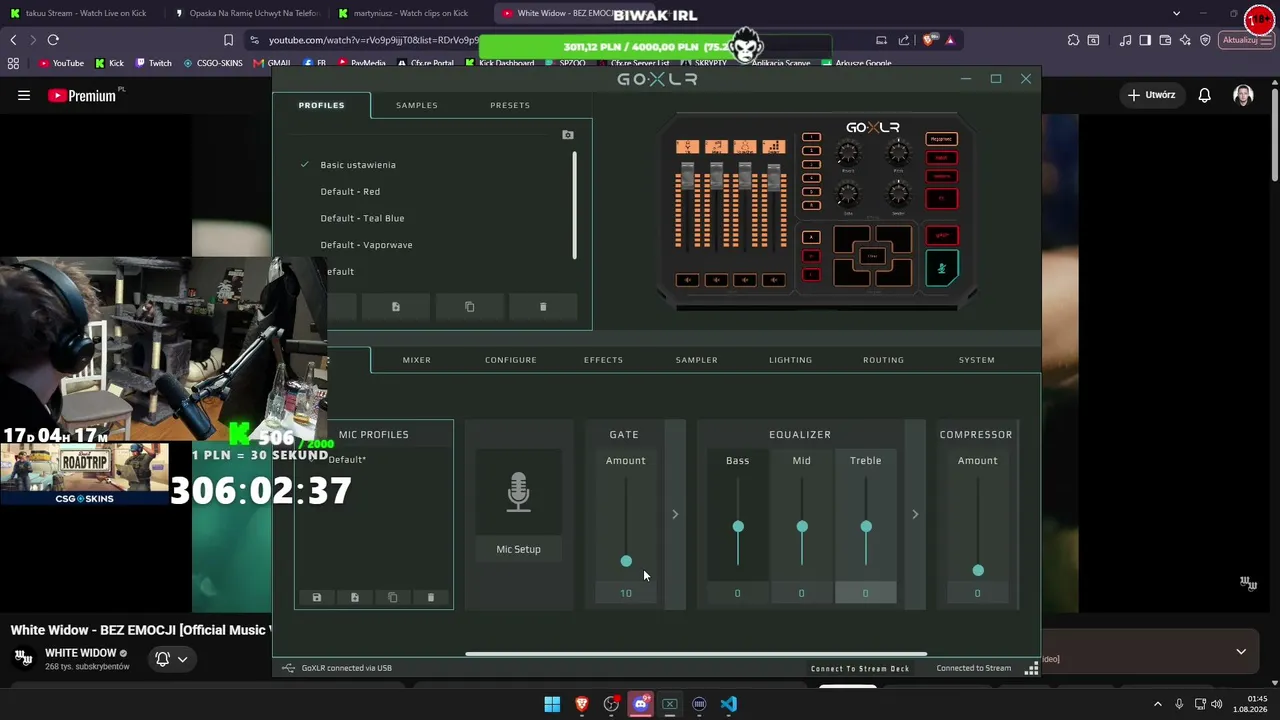Screen dimensions: 1280x720
Task: Open Discord from the taskbar
Action: coord(641,704)
